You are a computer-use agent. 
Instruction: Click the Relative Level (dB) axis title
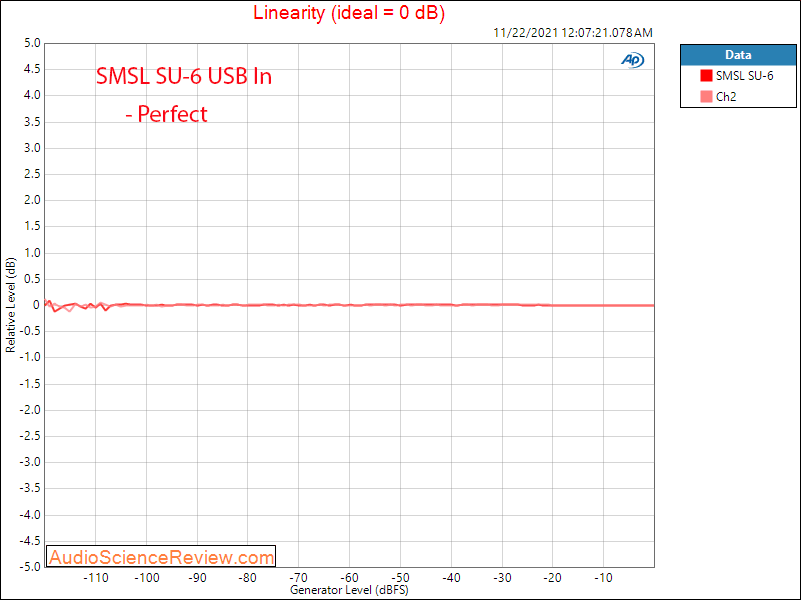10,305
